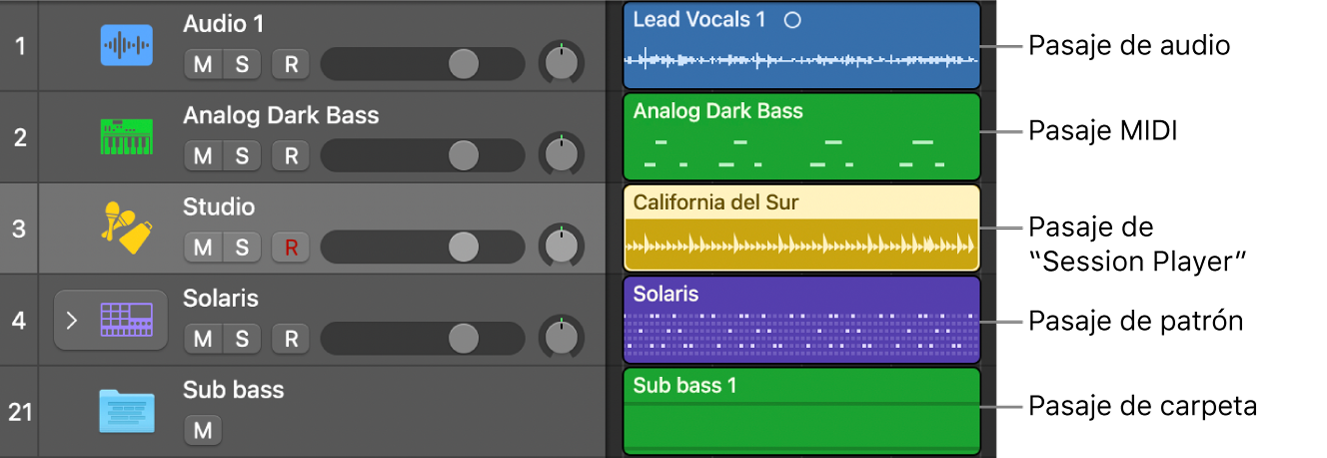Select the Sub bass 1 green region

coord(800,412)
